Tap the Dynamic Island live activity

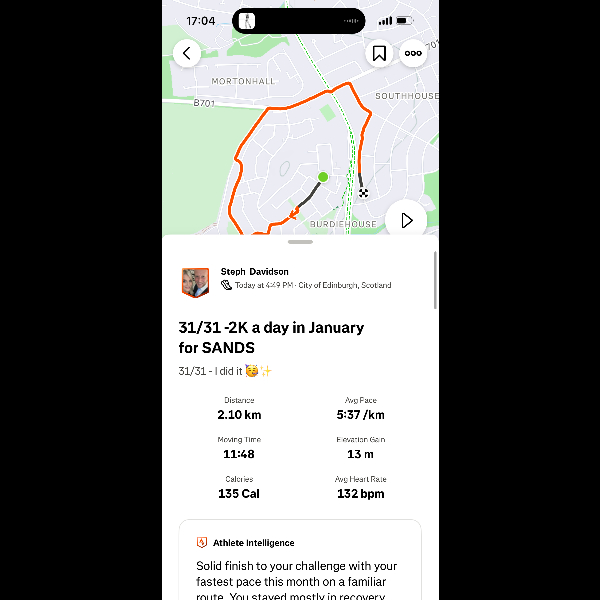(x=298, y=21)
